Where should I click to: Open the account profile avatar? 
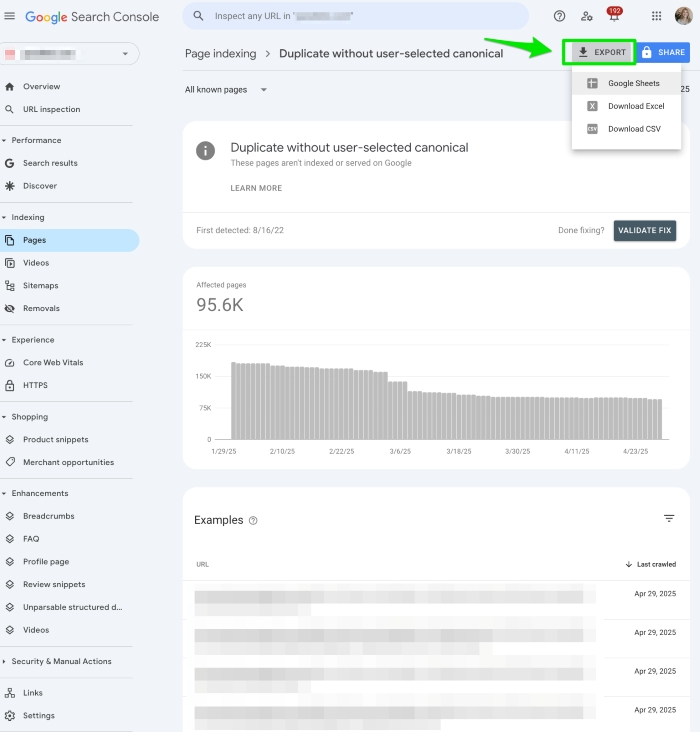(684, 16)
